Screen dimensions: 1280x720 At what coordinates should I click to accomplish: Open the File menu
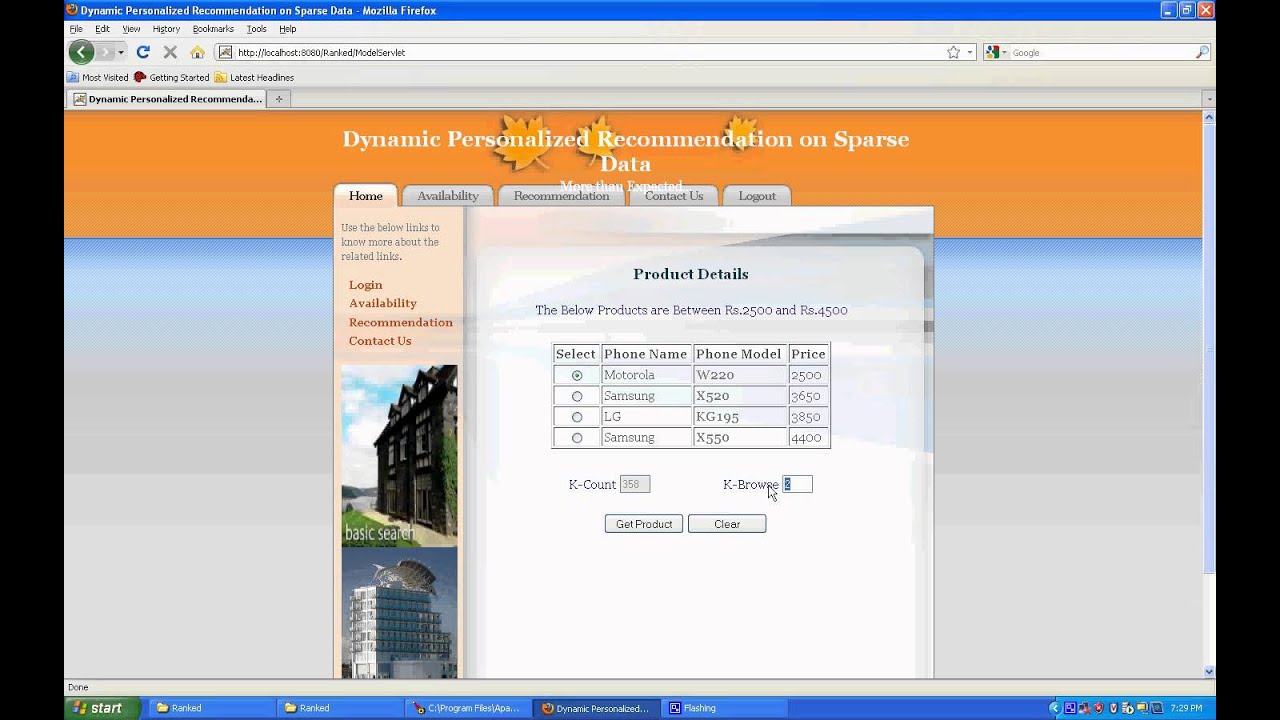pyautogui.click(x=76, y=29)
